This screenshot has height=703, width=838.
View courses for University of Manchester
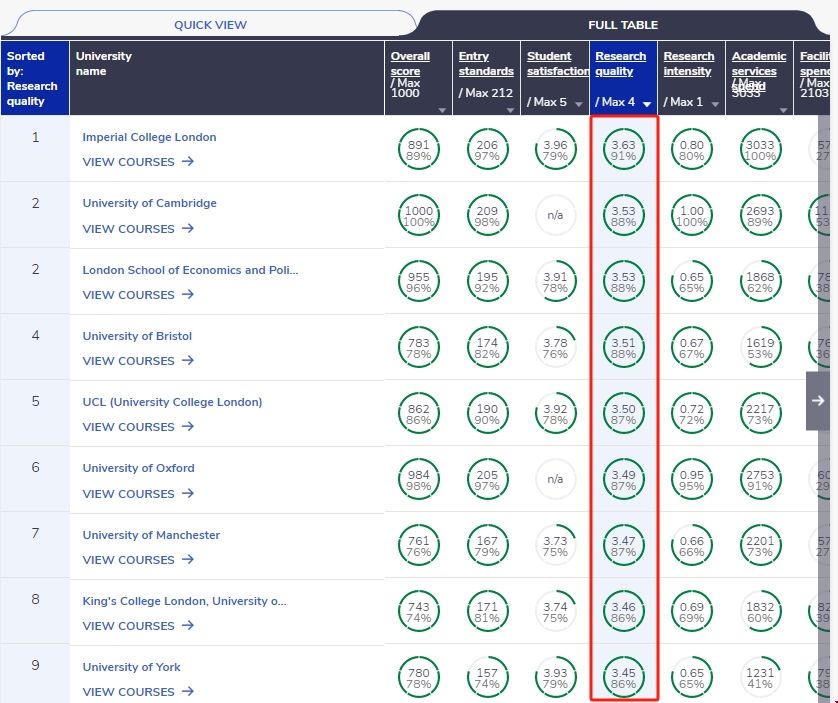point(138,560)
